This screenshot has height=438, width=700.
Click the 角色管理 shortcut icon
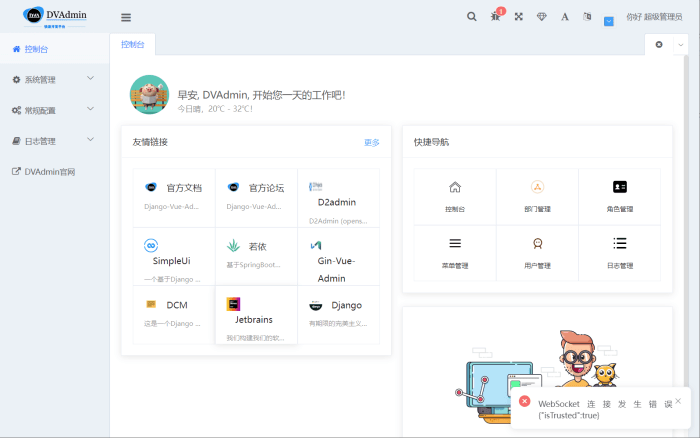620,187
